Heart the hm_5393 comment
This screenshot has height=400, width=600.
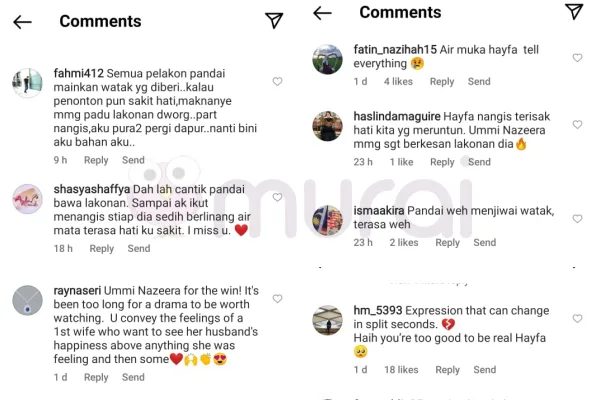pos(577,318)
